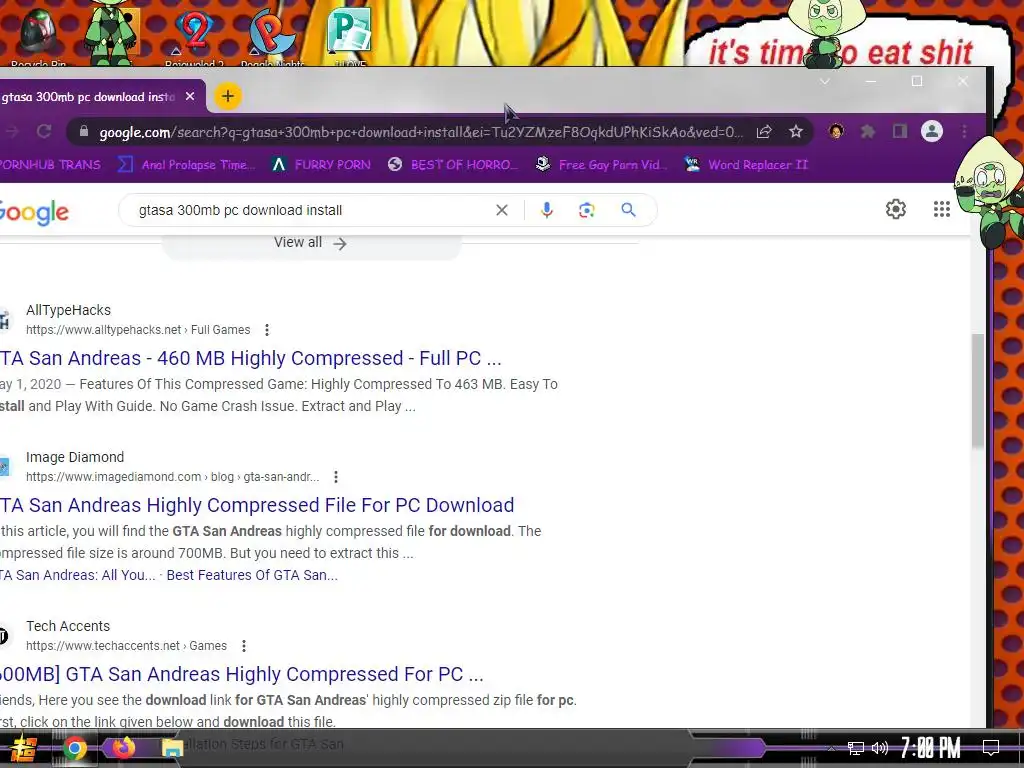Open the Extensions puzzle icon
This screenshot has height=768, width=1024.
click(867, 132)
